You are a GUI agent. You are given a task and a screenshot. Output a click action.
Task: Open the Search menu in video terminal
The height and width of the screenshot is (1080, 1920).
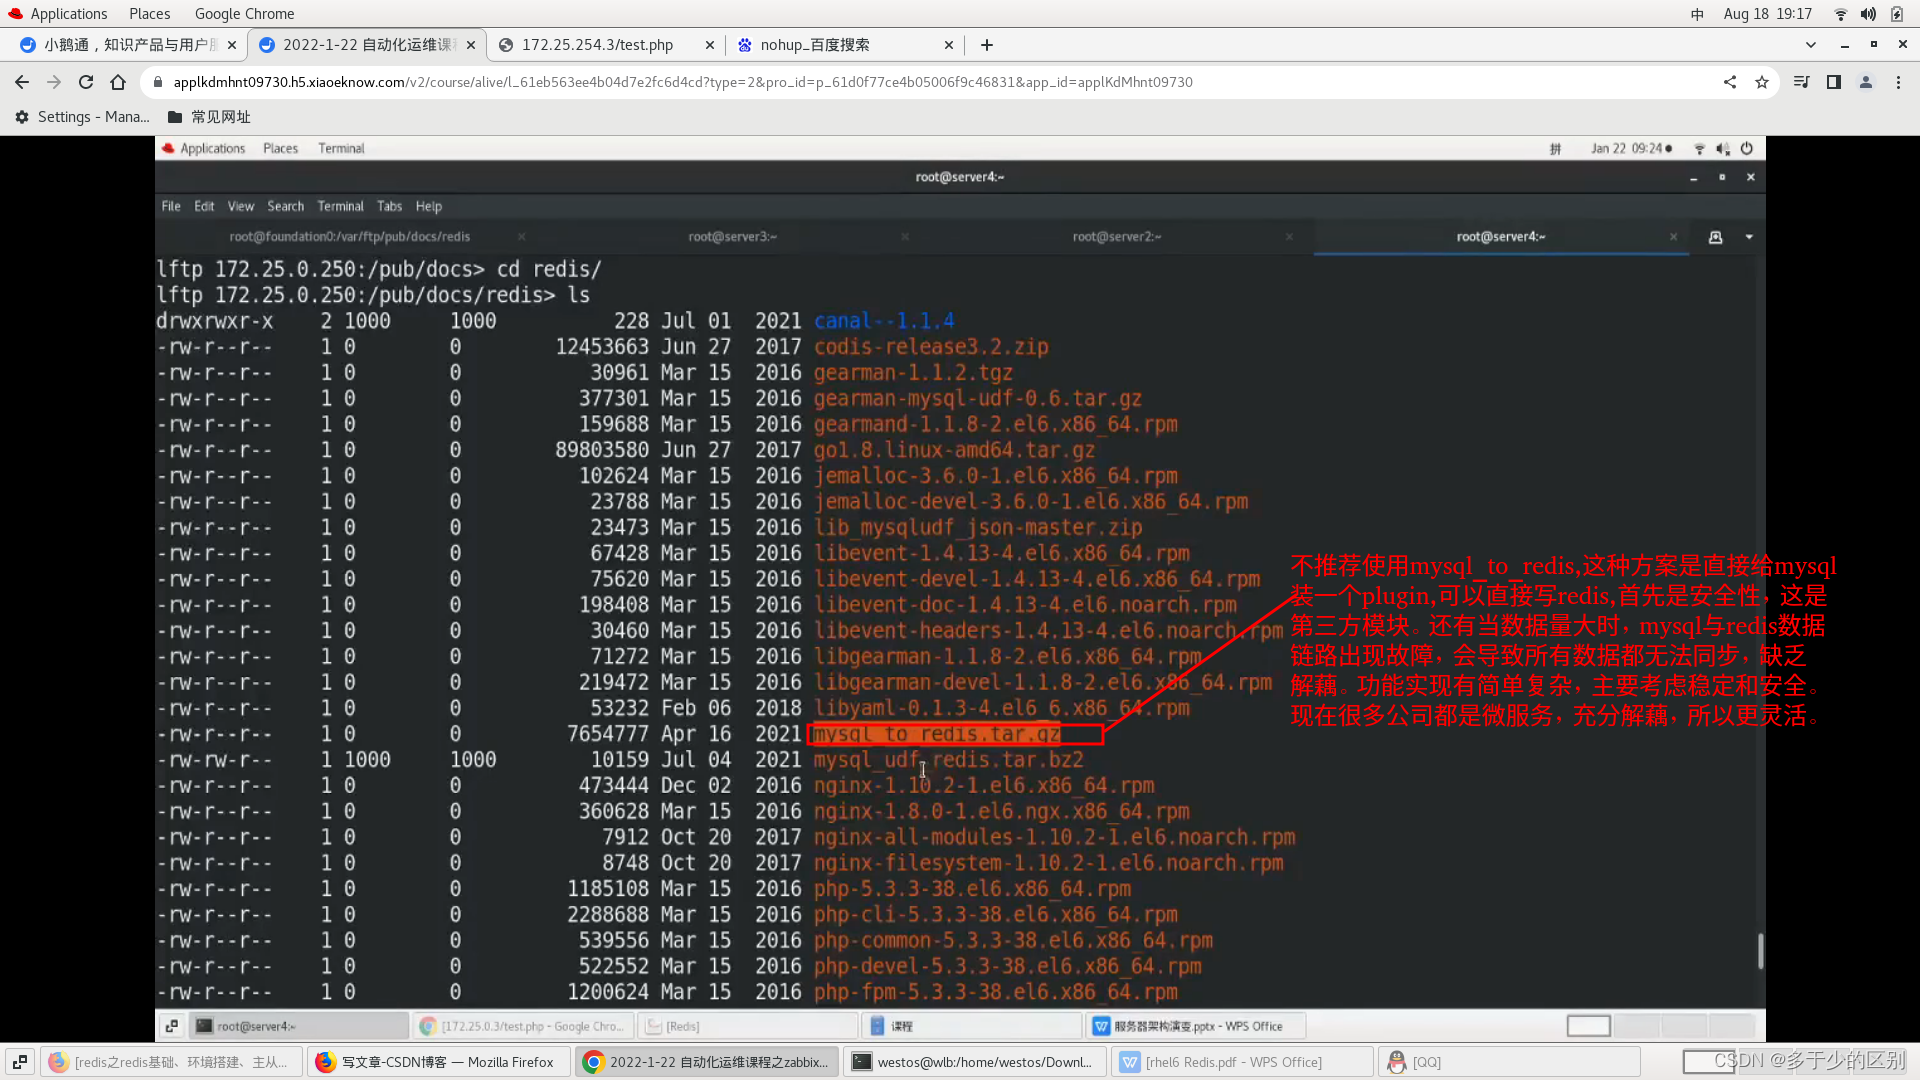pyautogui.click(x=285, y=206)
